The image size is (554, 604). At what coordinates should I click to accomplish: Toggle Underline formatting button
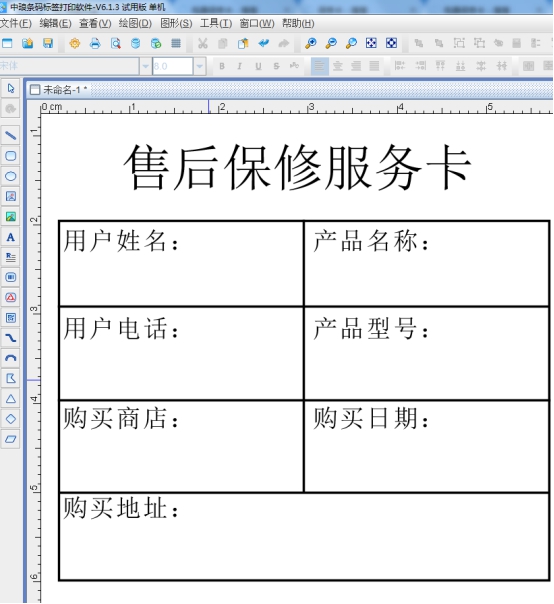coord(258,66)
